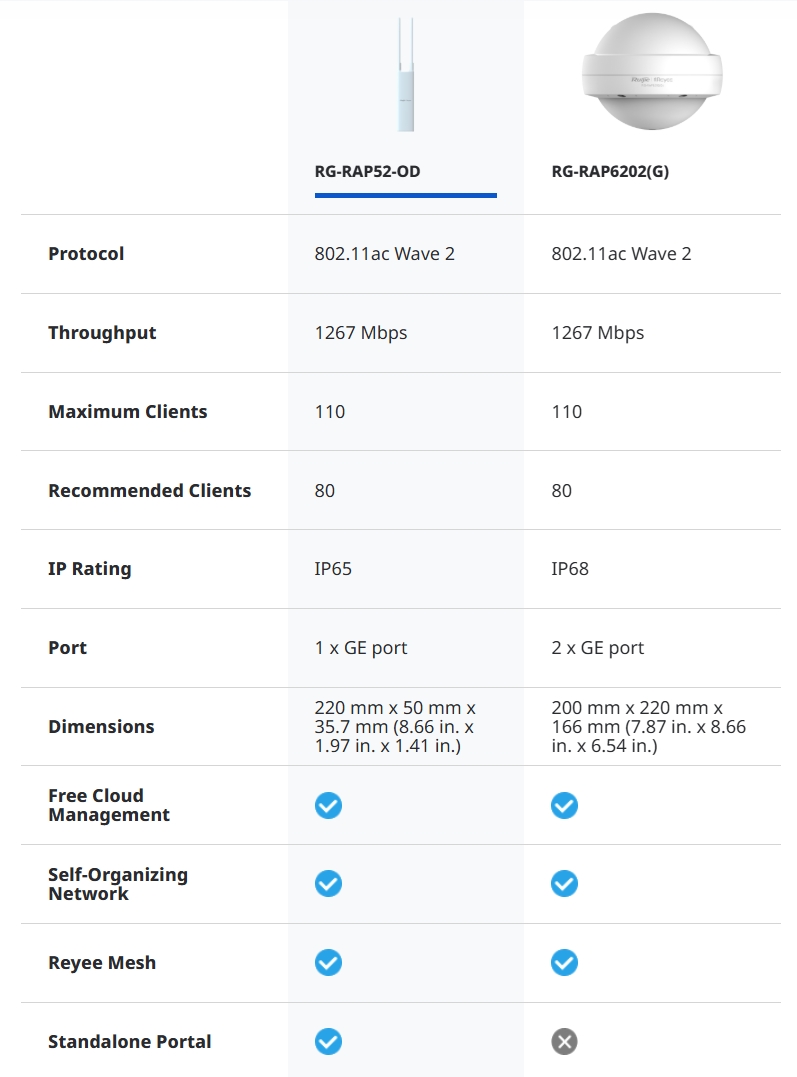Click the Dimensions row label
This screenshot has width=797, height=1077.
tap(101, 727)
